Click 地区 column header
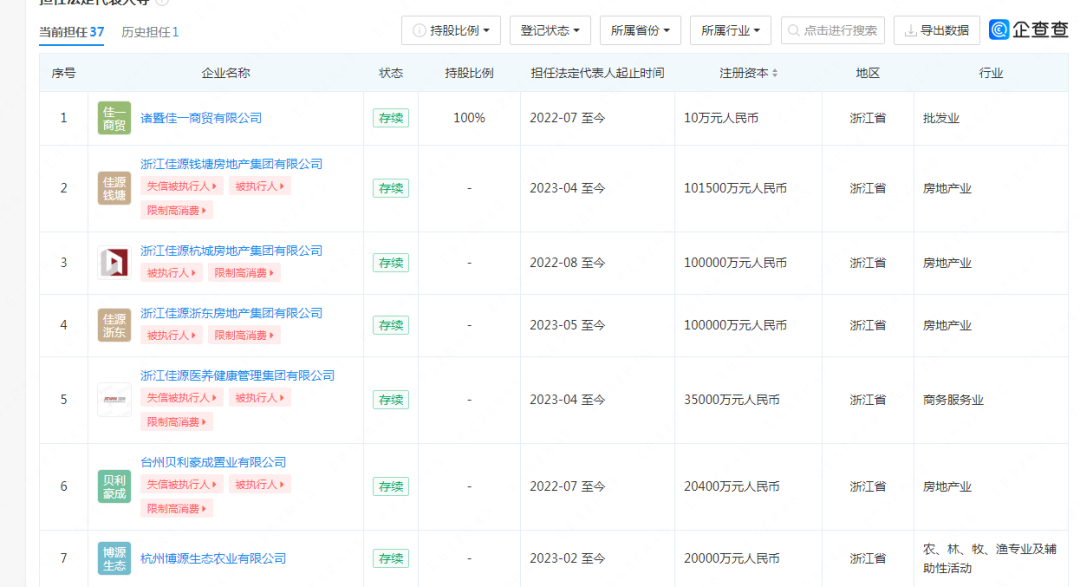The image size is (1080, 587). (868, 73)
